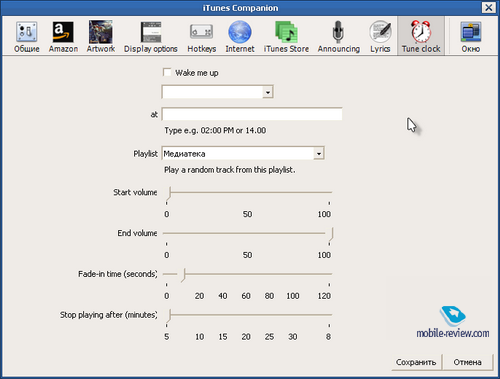Viewport: 500px width, 379px height.
Task: Open the Announcing microphone icon
Action: [339, 37]
